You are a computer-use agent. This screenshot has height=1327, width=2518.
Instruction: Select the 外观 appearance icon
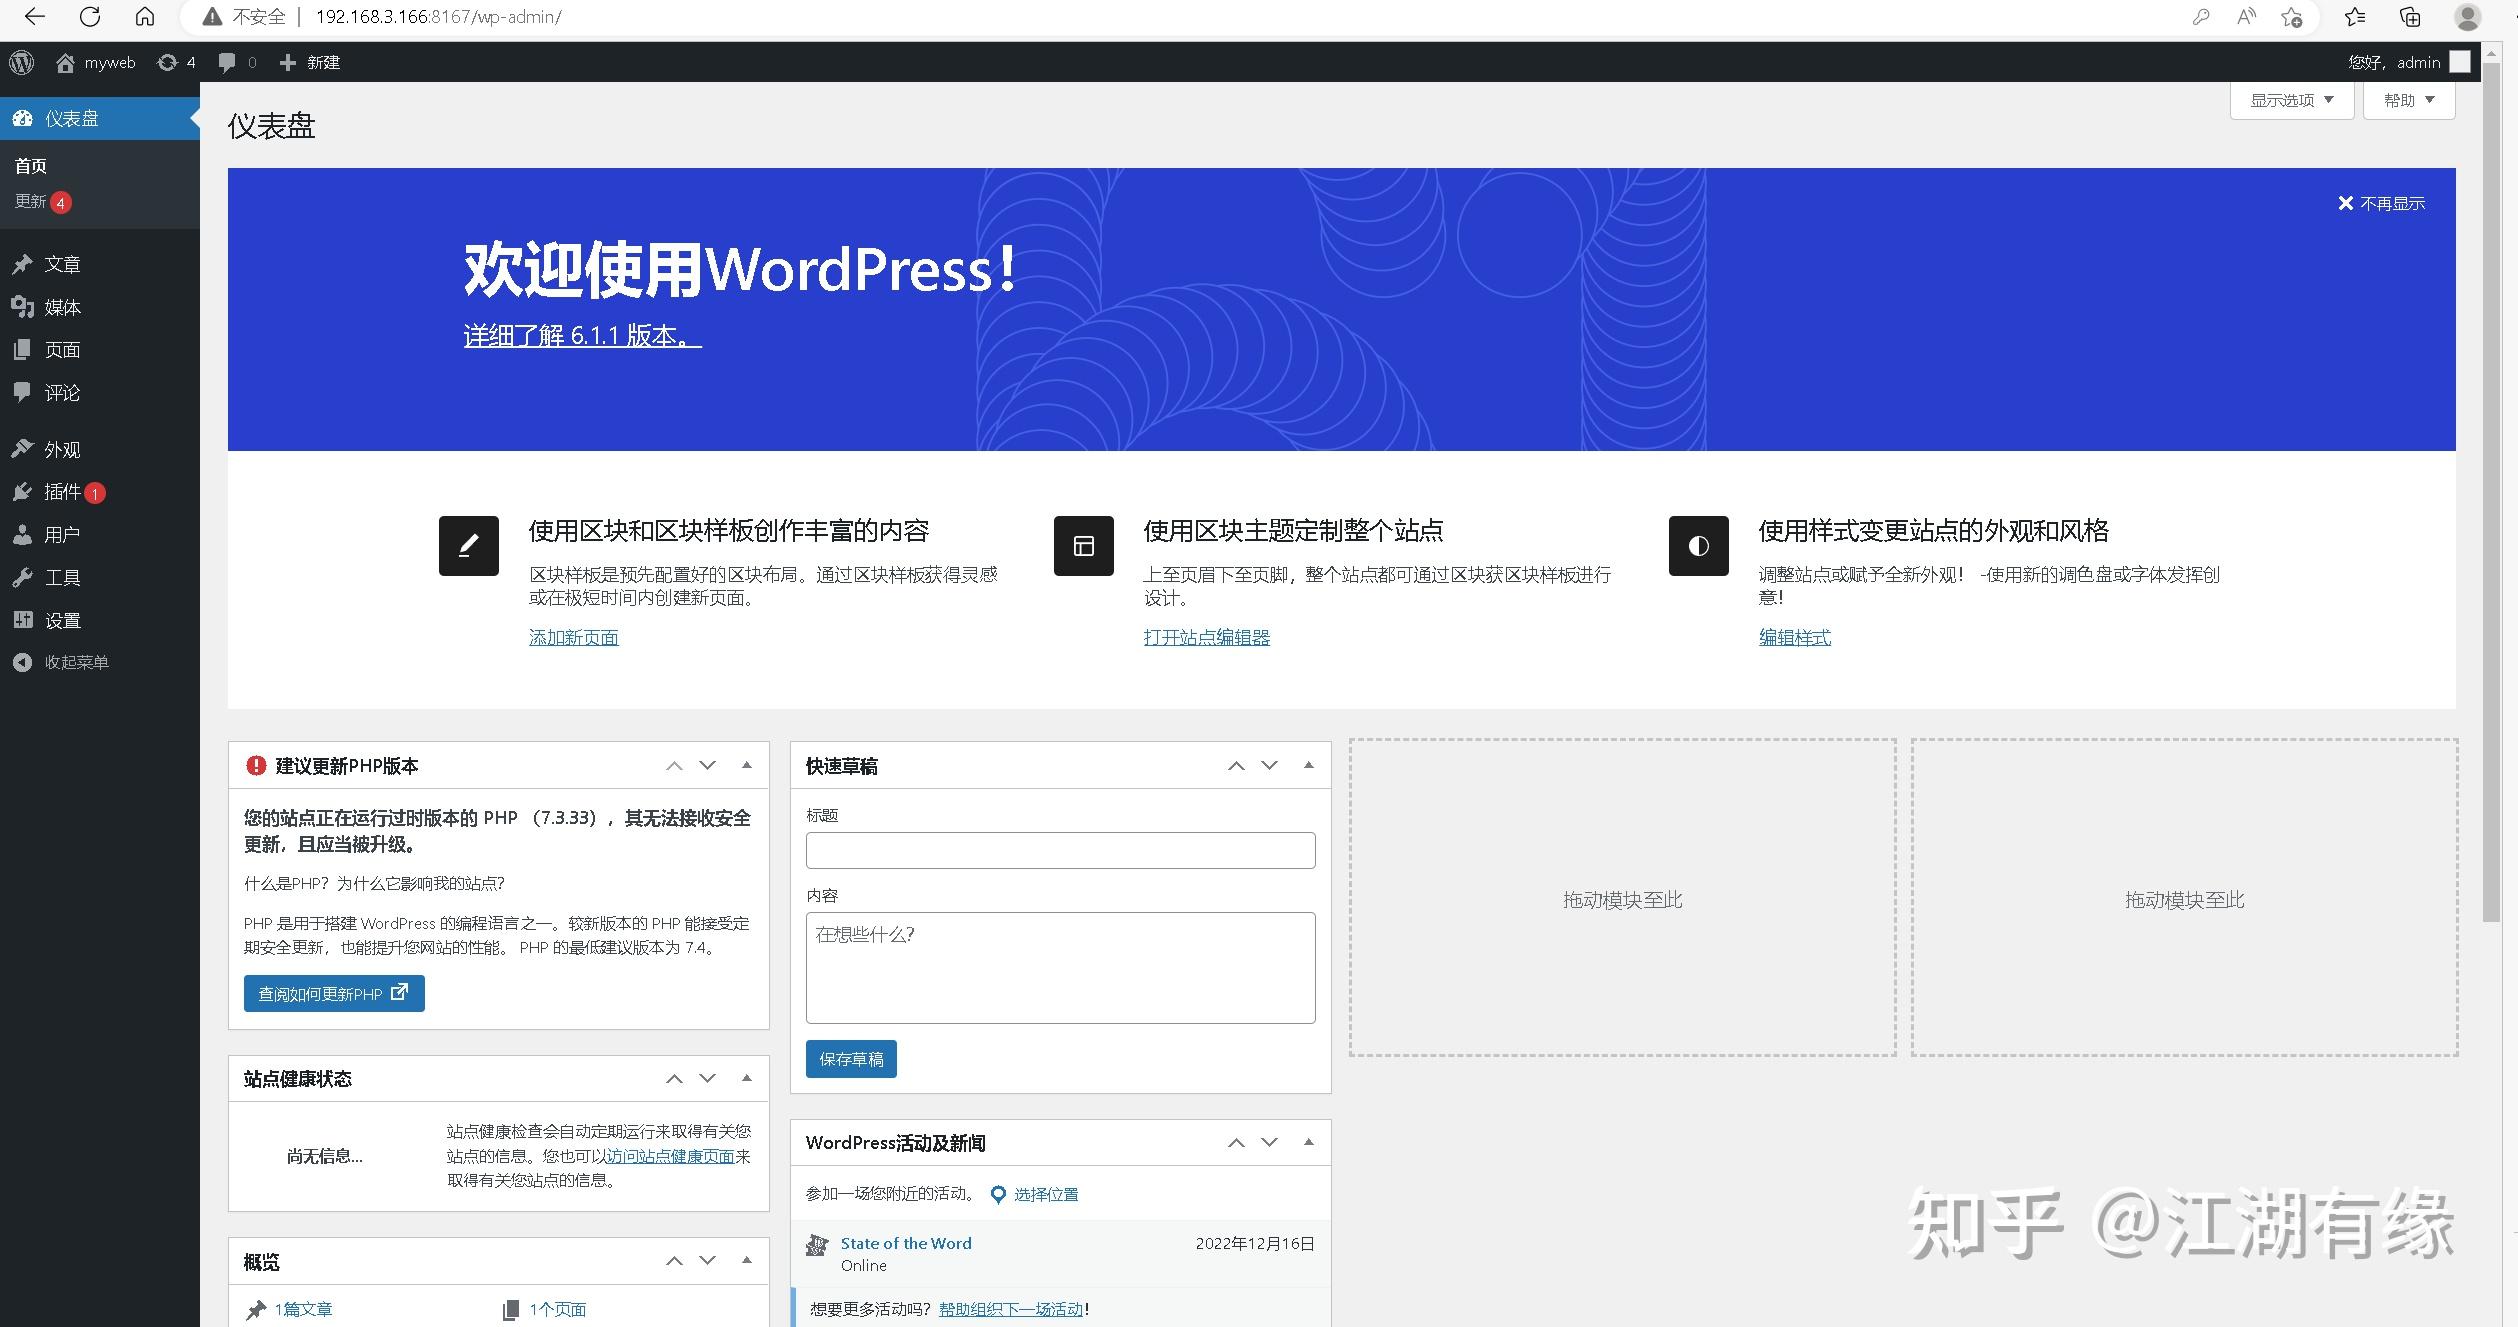click(24, 449)
